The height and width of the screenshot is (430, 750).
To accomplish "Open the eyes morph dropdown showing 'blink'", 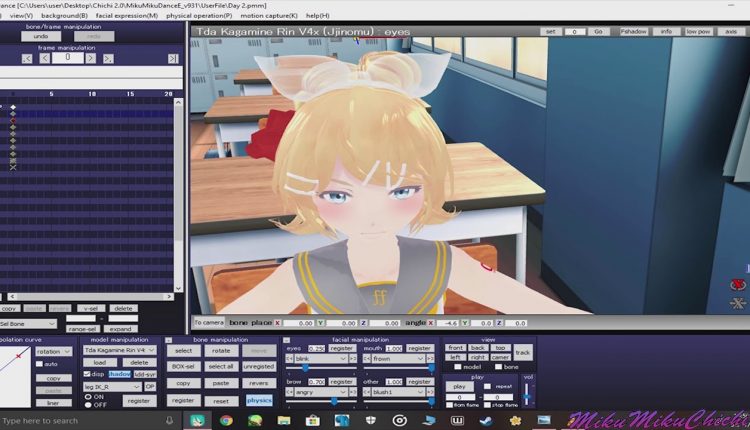I will pyautogui.click(x=320, y=359).
